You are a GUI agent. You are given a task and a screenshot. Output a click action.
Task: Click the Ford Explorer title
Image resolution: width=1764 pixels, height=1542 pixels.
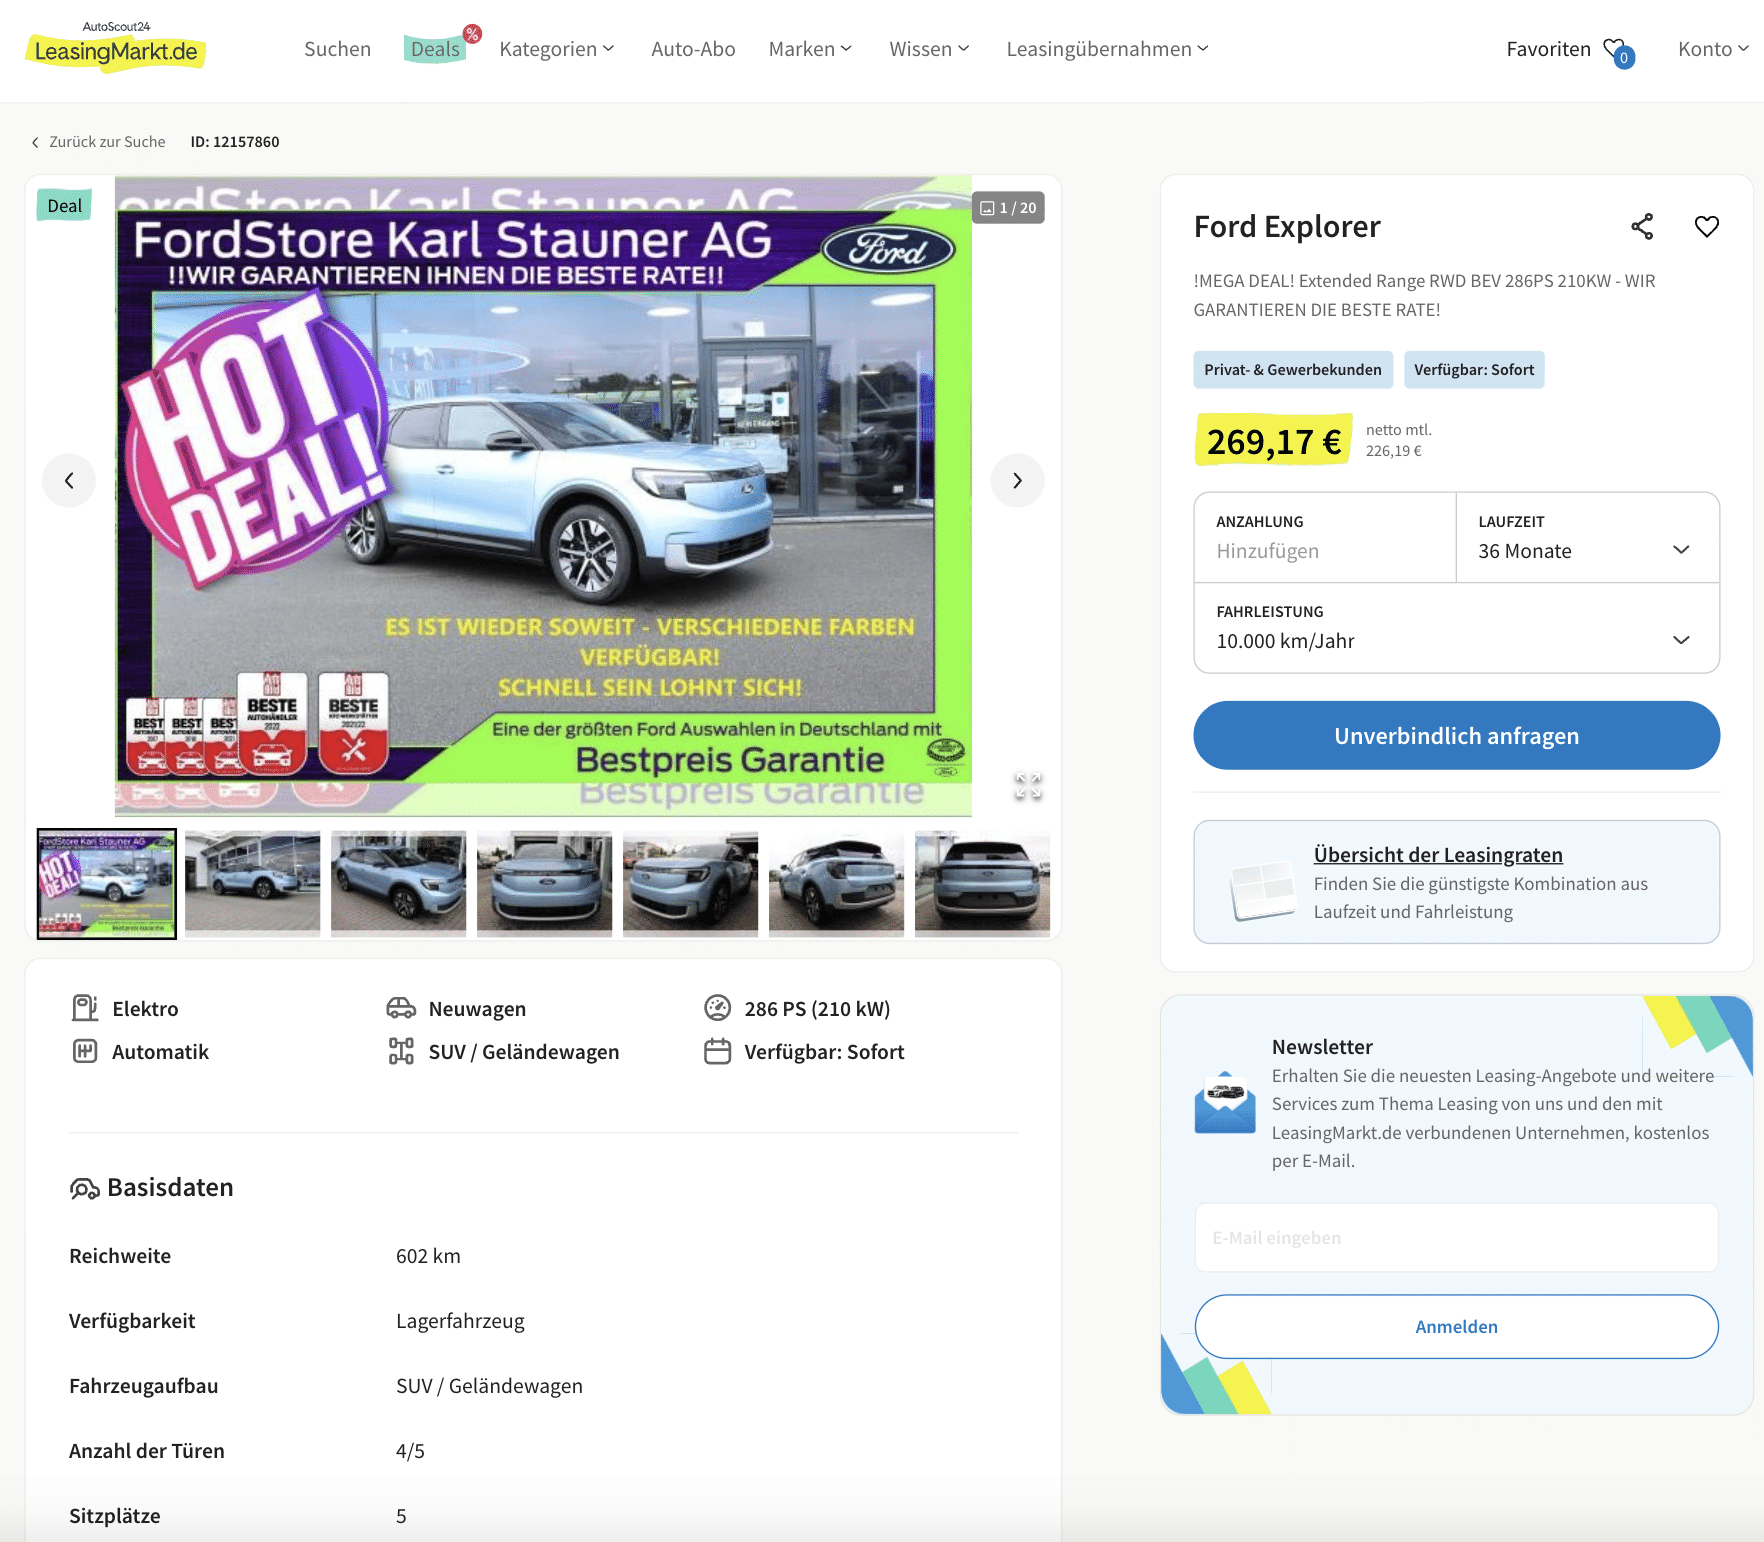click(x=1287, y=227)
